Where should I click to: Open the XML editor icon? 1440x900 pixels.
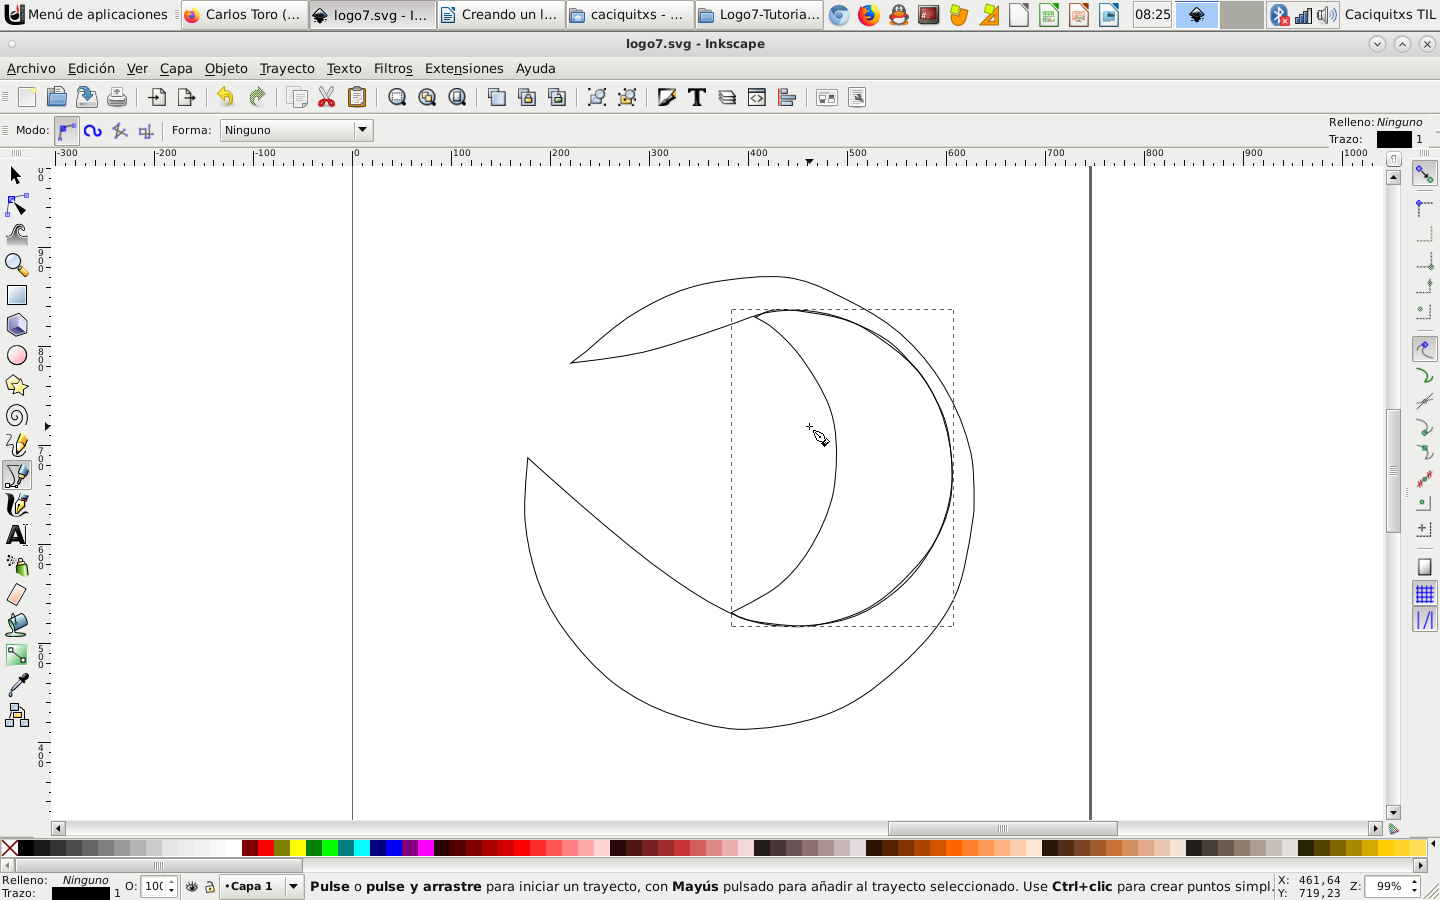pos(757,97)
